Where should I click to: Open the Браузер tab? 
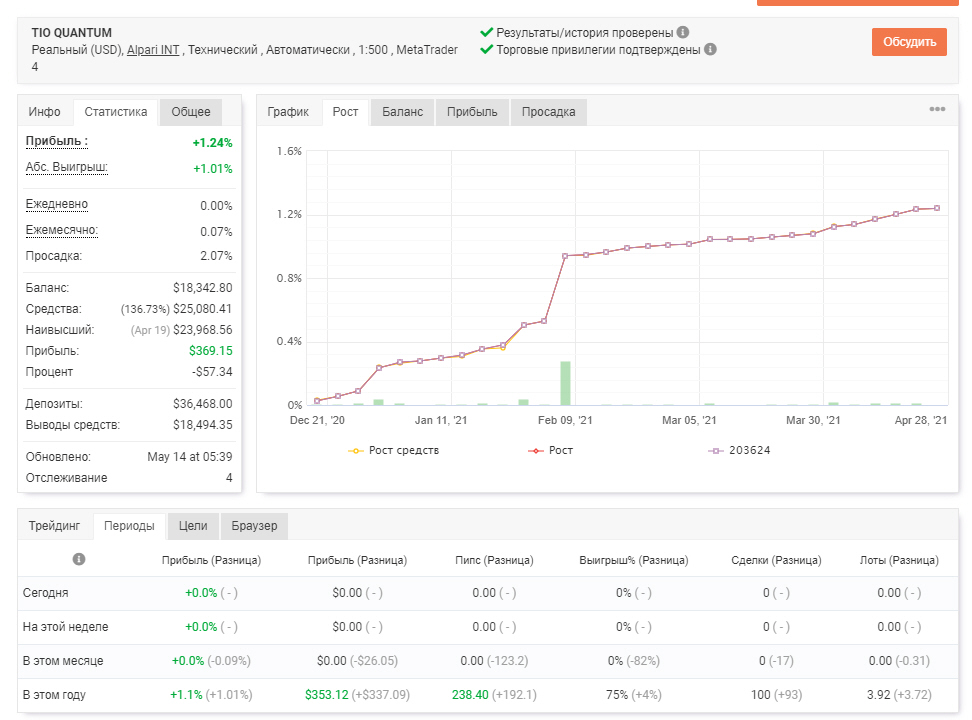point(254,526)
